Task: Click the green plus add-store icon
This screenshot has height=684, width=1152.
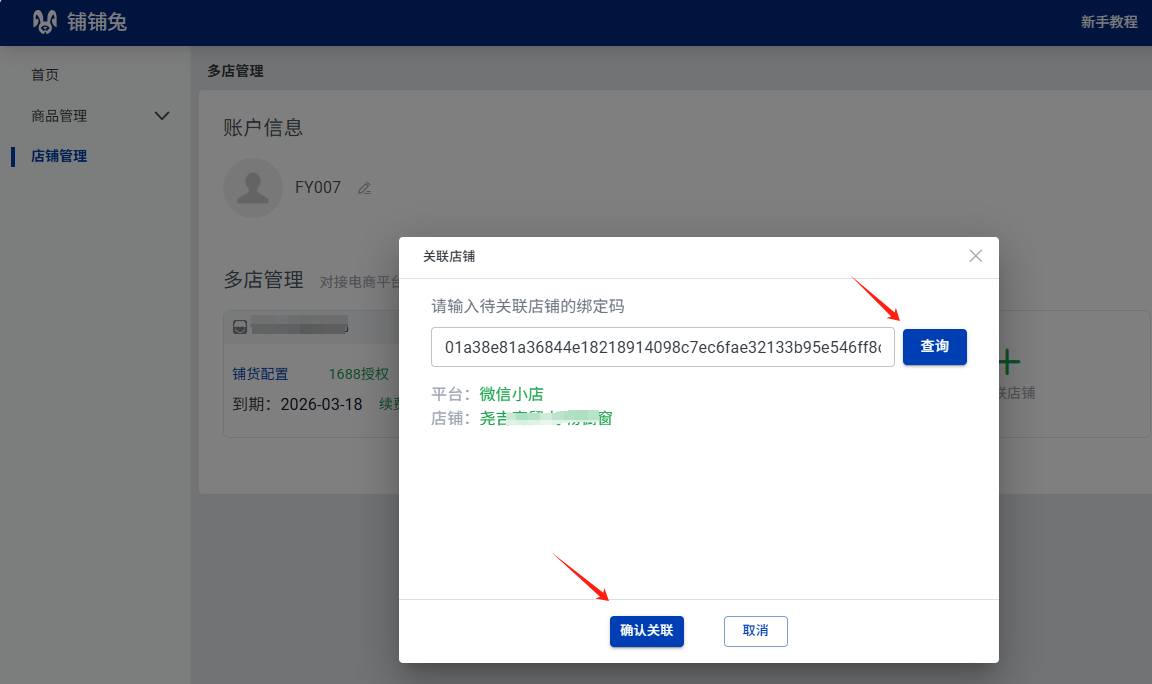Action: click(1008, 361)
